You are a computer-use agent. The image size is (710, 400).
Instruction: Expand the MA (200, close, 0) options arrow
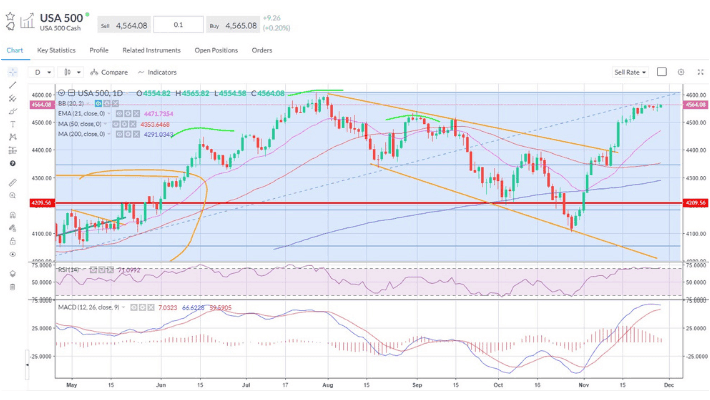click(x=109, y=134)
